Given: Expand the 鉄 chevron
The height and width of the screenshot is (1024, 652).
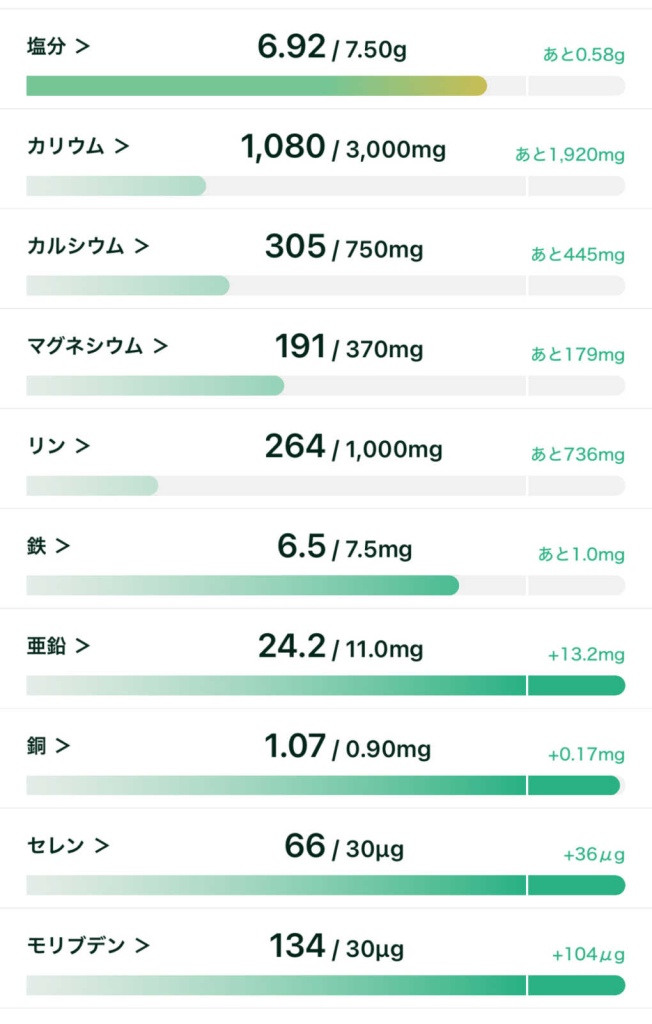Looking at the screenshot, I should (x=63, y=546).
